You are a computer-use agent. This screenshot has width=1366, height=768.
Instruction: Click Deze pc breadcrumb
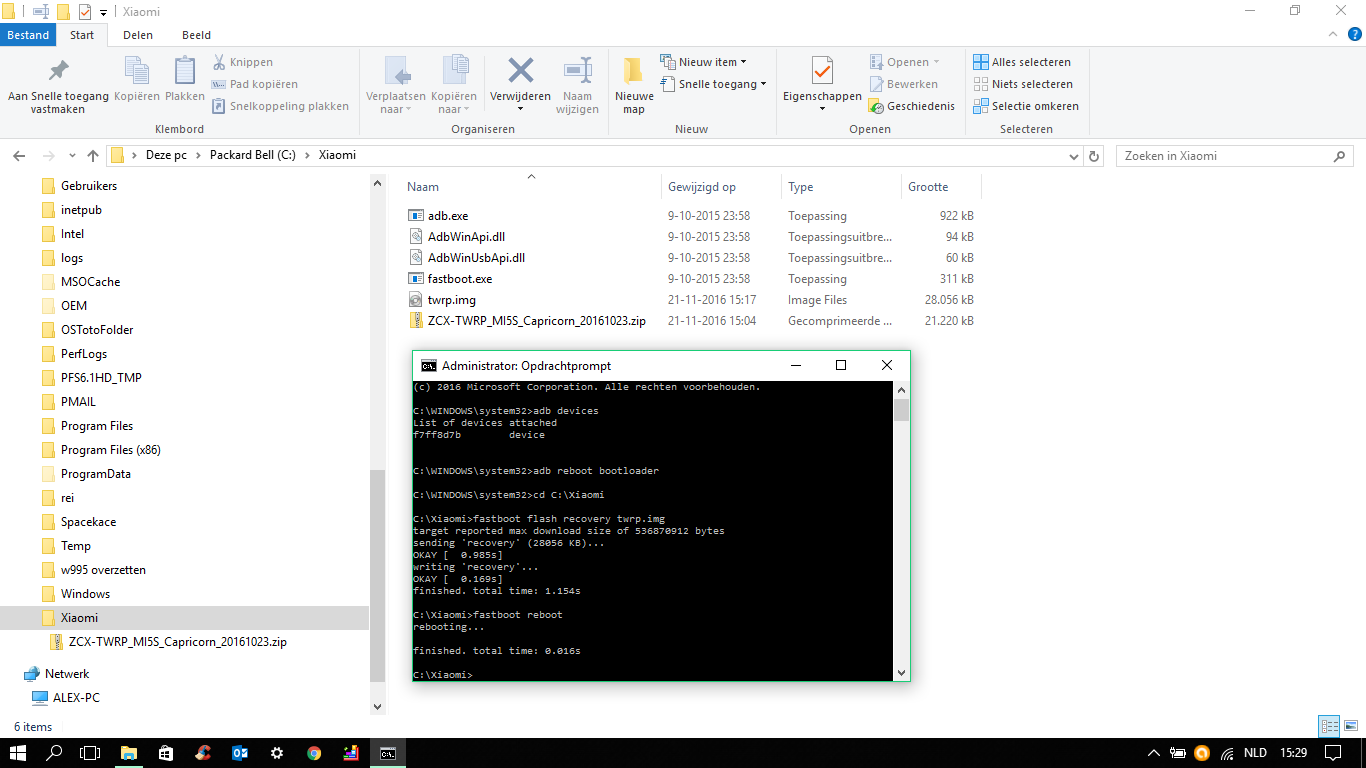pyautogui.click(x=166, y=156)
